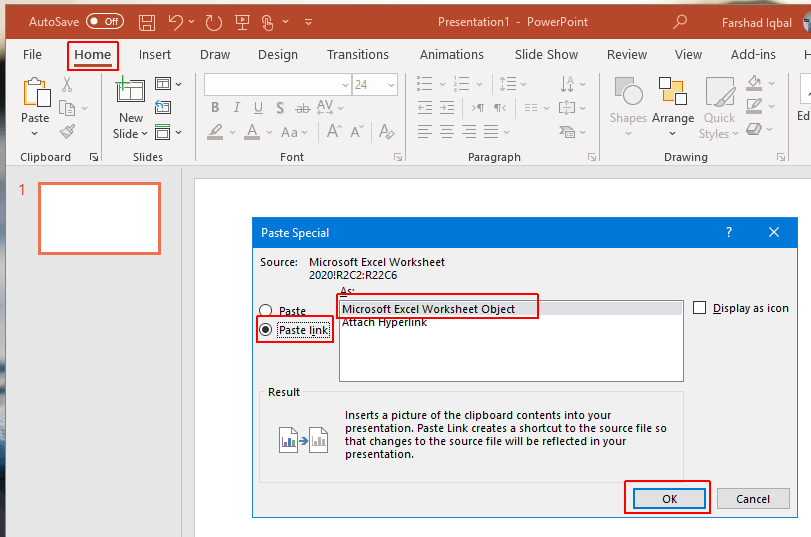Click the Cut scissors icon
Image resolution: width=811 pixels, height=537 pixels.
pos(67,84)
